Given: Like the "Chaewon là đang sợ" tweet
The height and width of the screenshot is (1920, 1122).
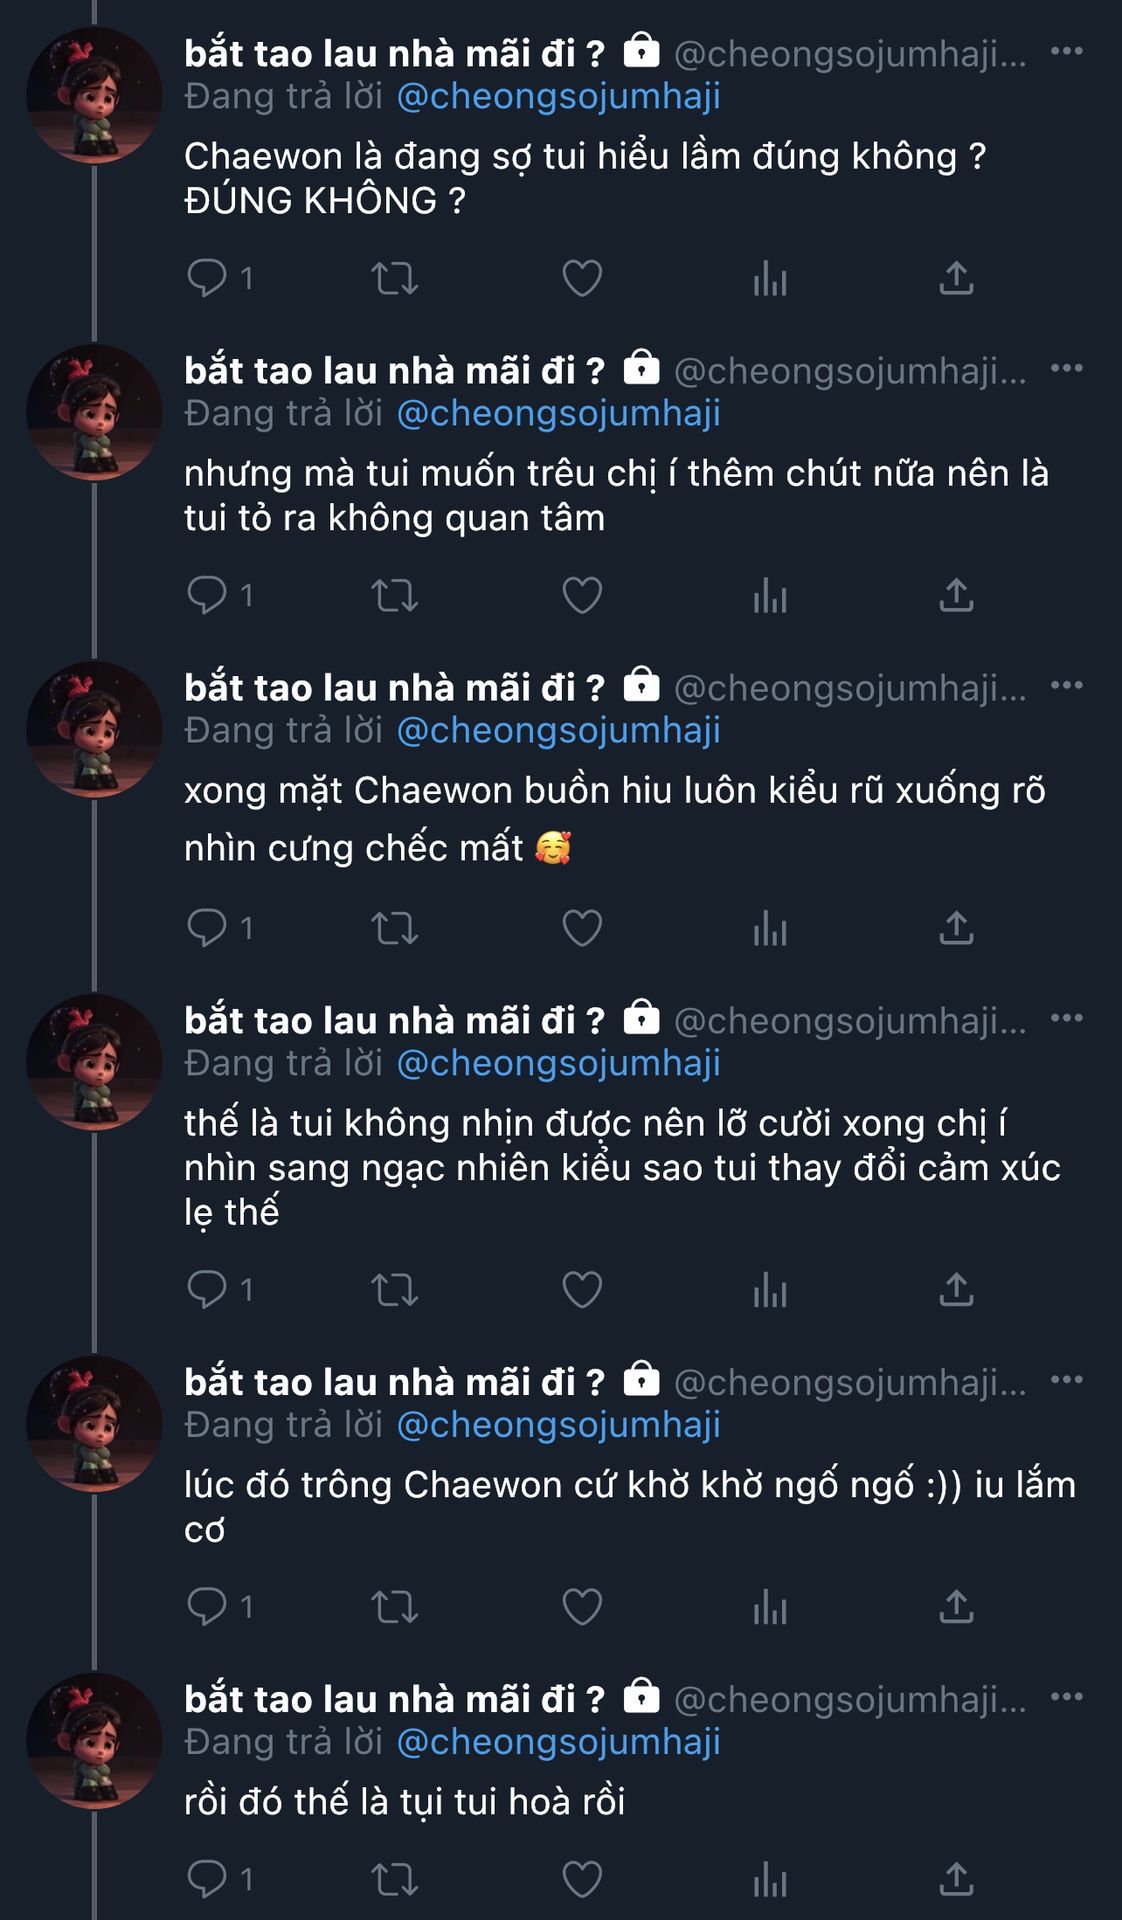Looking at the screenshot, I should [x=582, y=278].
